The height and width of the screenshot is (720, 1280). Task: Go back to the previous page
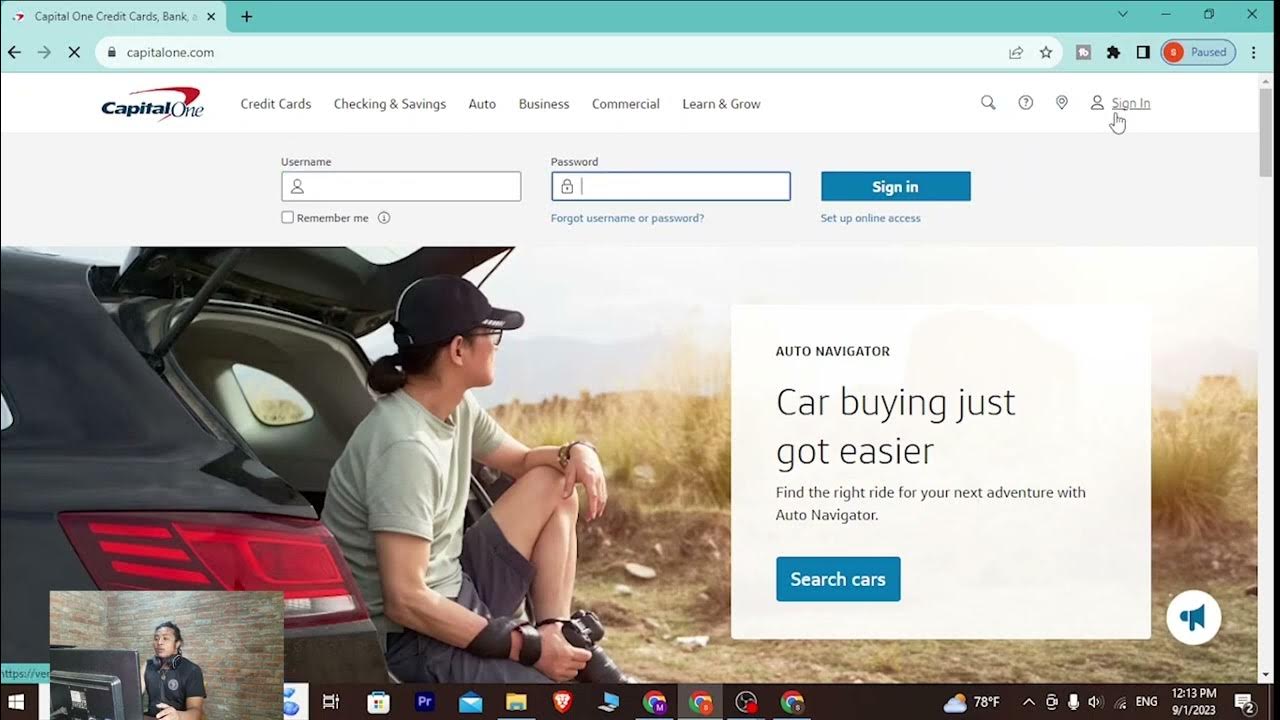coord(14,52)
